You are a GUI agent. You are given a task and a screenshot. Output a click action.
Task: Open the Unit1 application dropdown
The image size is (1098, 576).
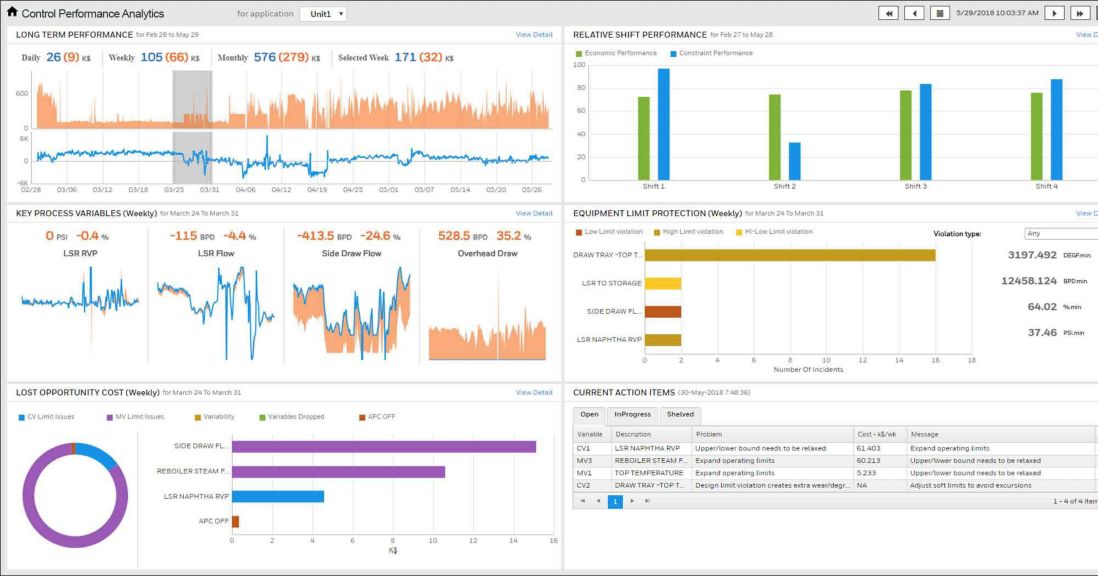[324, 13]
